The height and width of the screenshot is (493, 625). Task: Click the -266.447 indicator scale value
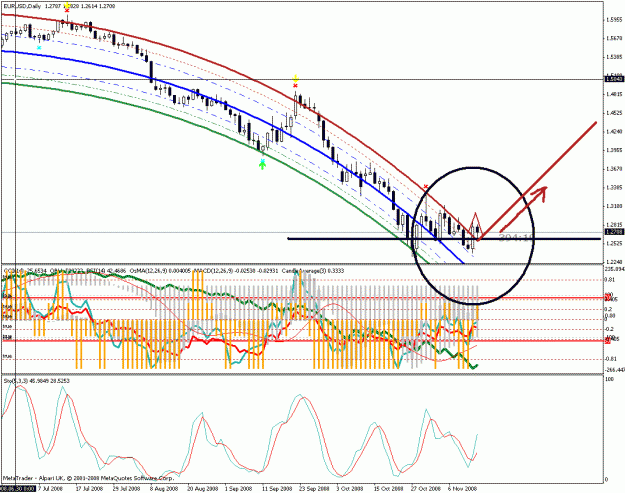pyautogui.click(x=615, y=370)
